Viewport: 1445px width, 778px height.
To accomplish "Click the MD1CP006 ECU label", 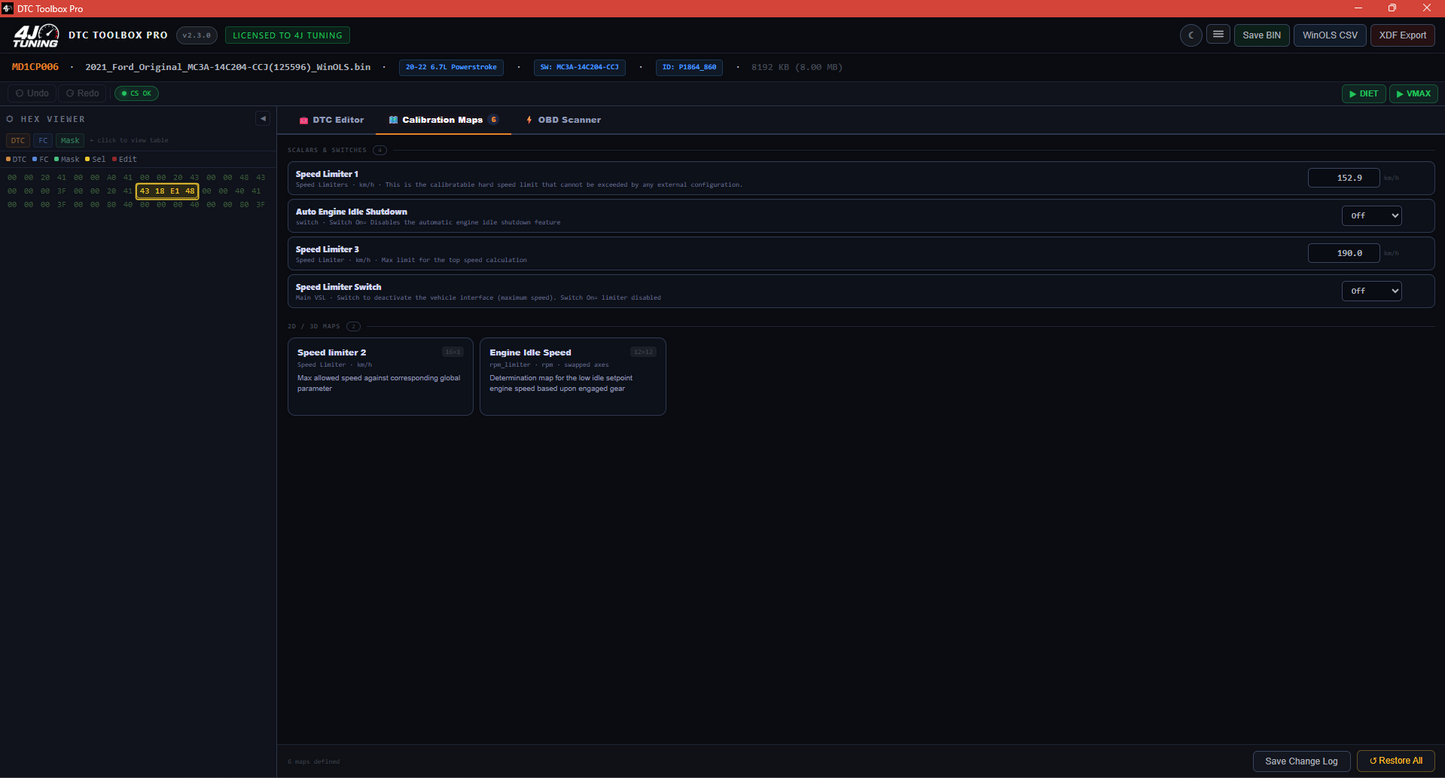I will [x=35, y=67].
